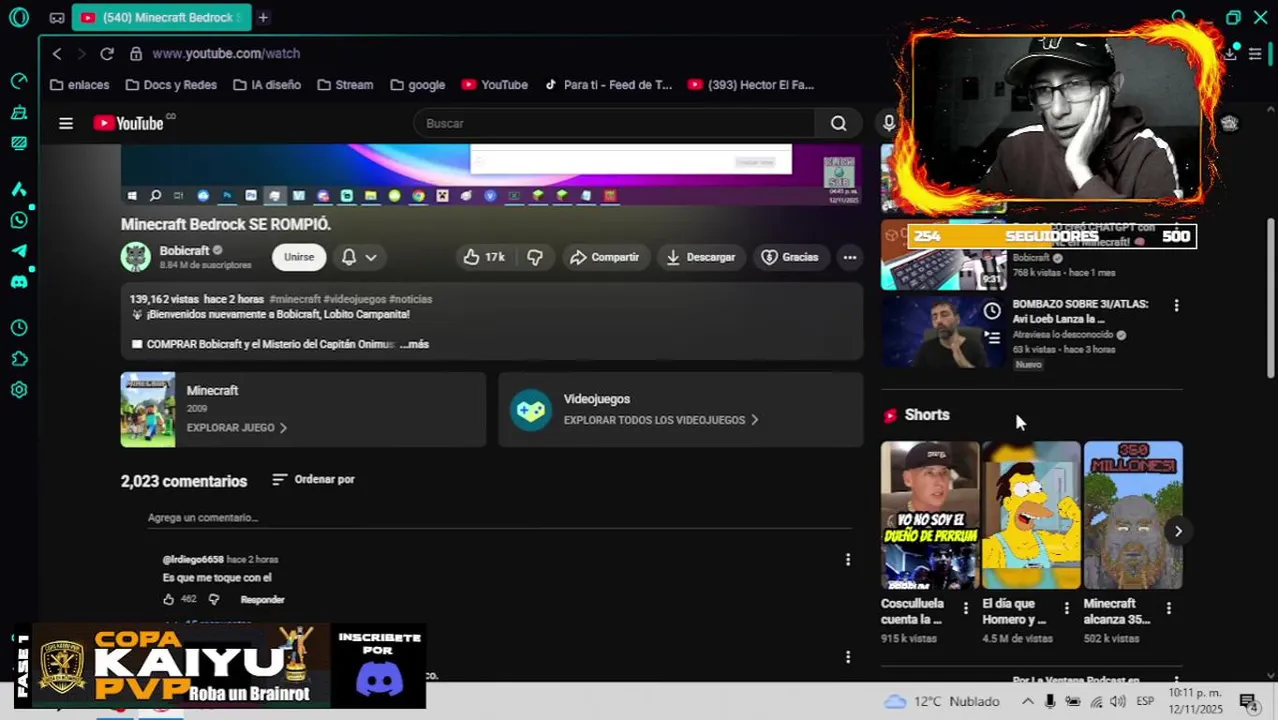The height and width of the screenshot is (720, 1278).
Task: Open menu for BOMBAZO SOBRE 3I/ATLAS video
Action: click(x=1176, y=305)
